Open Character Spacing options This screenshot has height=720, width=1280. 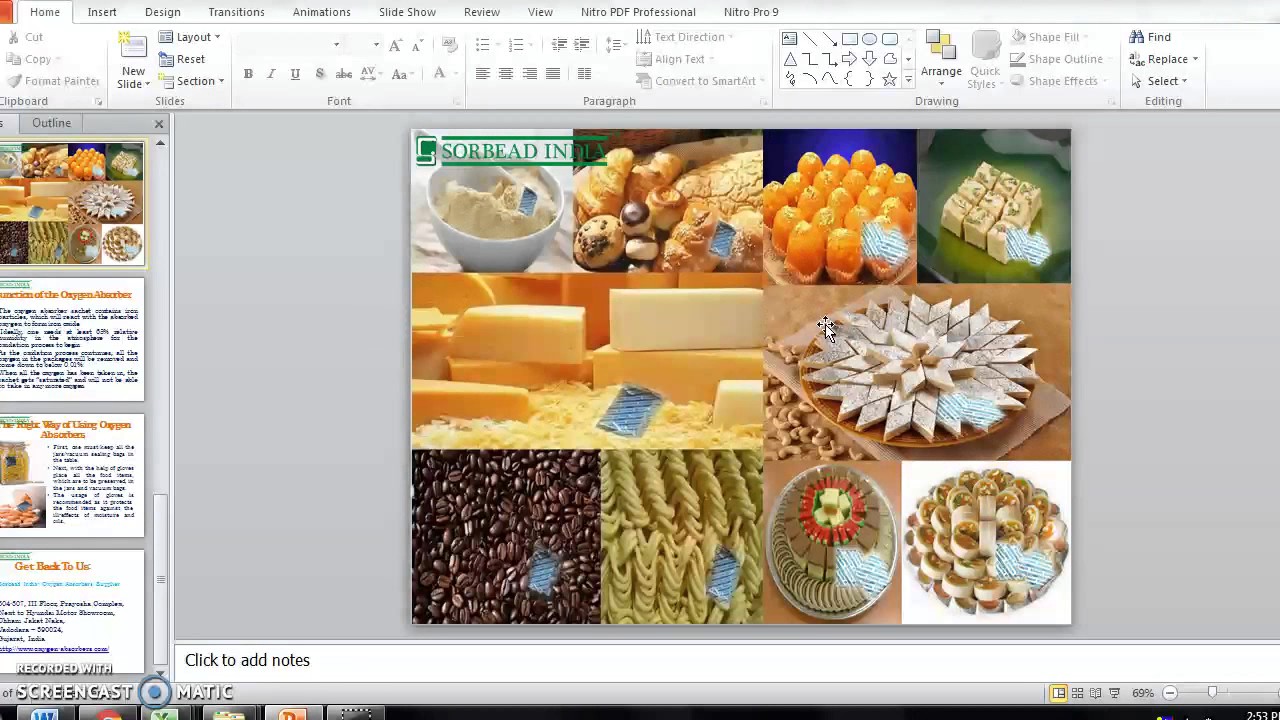(x=370, y=74)
